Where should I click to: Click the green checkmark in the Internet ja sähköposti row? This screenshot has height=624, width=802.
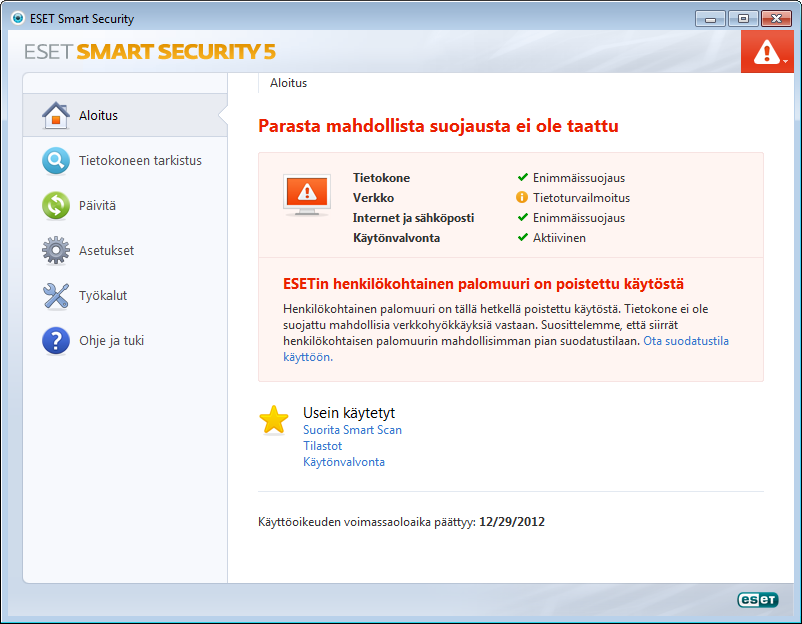pyautogui.click(x=522, y=217)
